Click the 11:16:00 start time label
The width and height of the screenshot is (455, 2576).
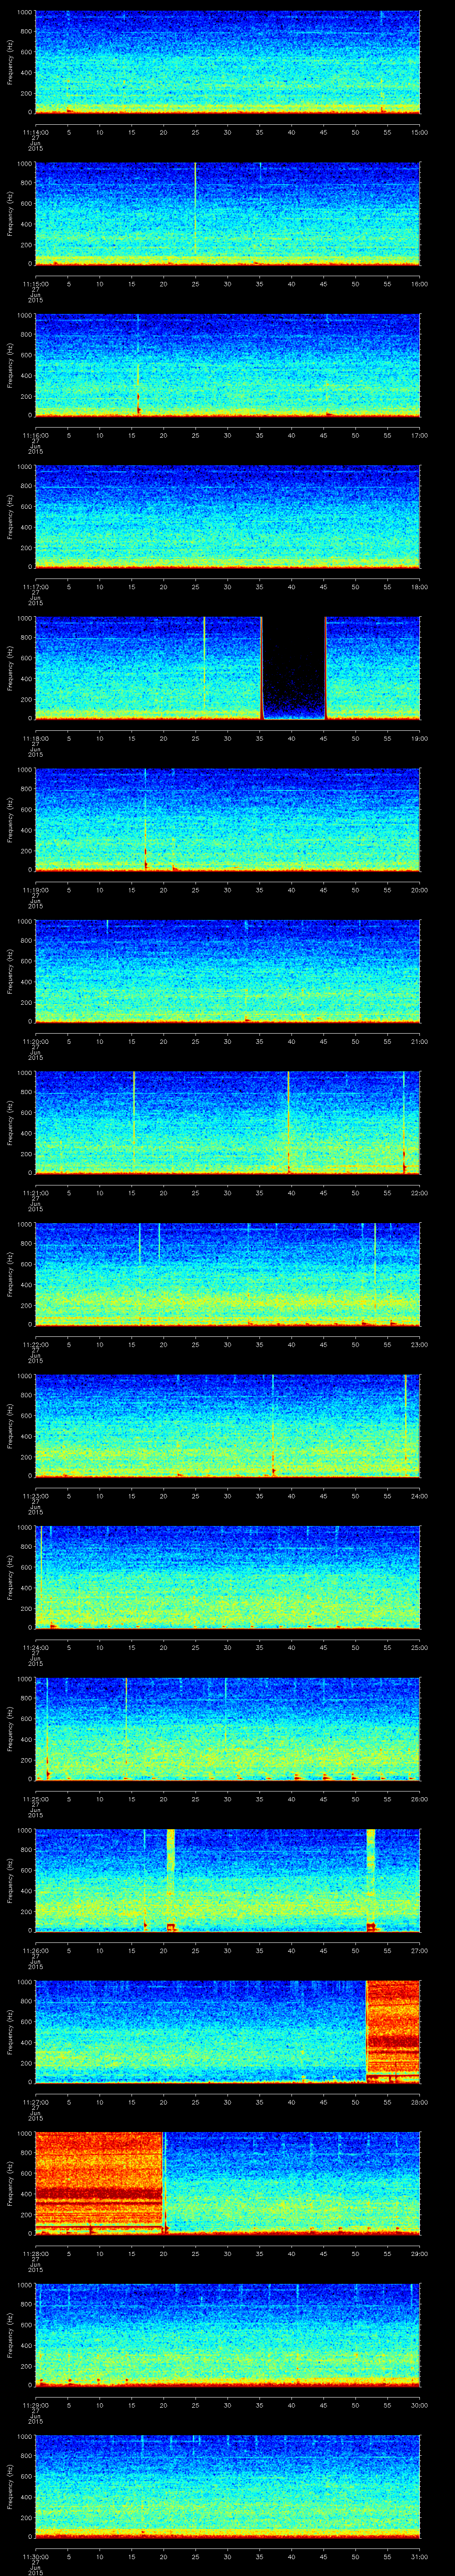pyautogui.click(x=35, y=435)
